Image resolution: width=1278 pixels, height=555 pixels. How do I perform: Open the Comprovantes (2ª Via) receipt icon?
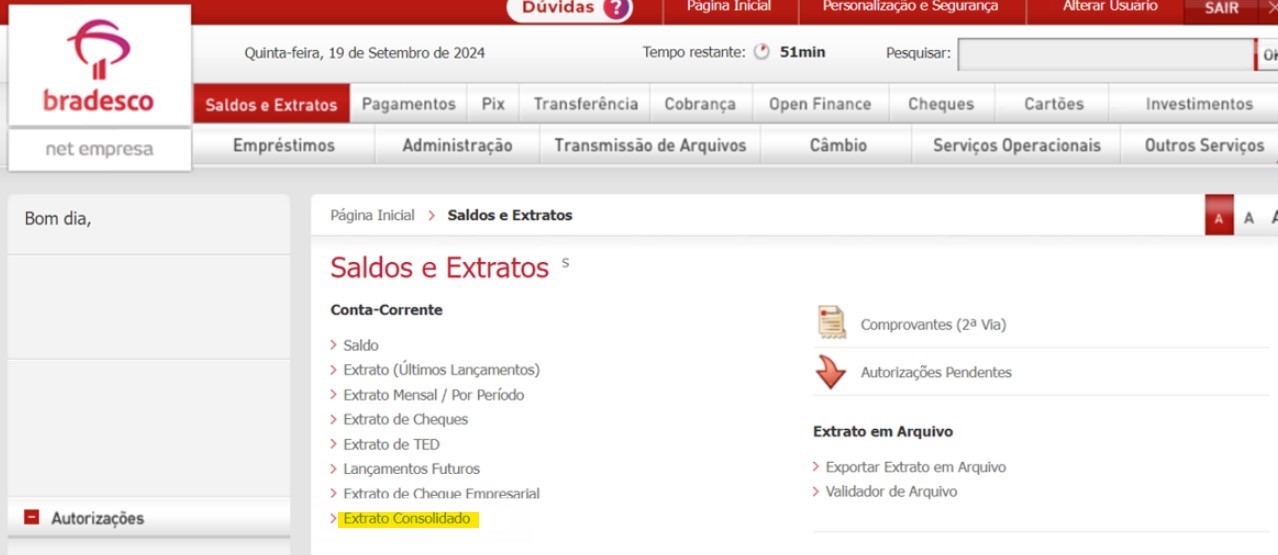(832, 322)
